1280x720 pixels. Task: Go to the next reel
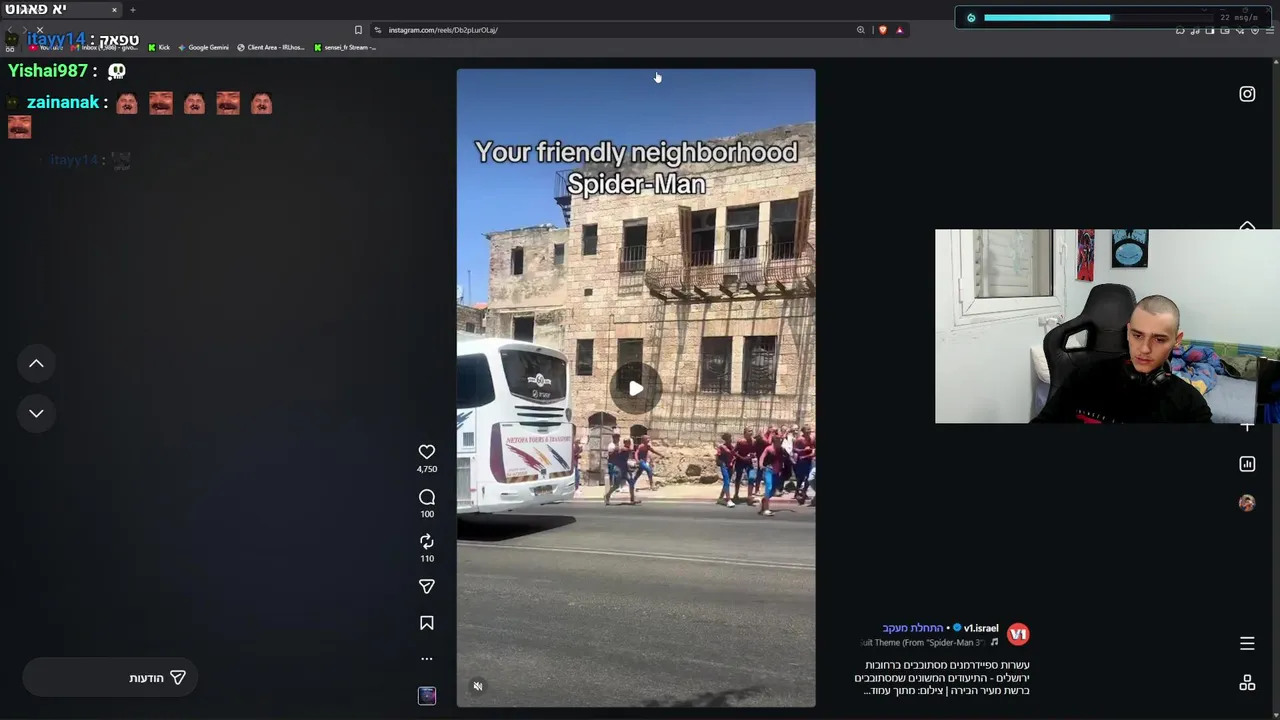tap(36, 413)
